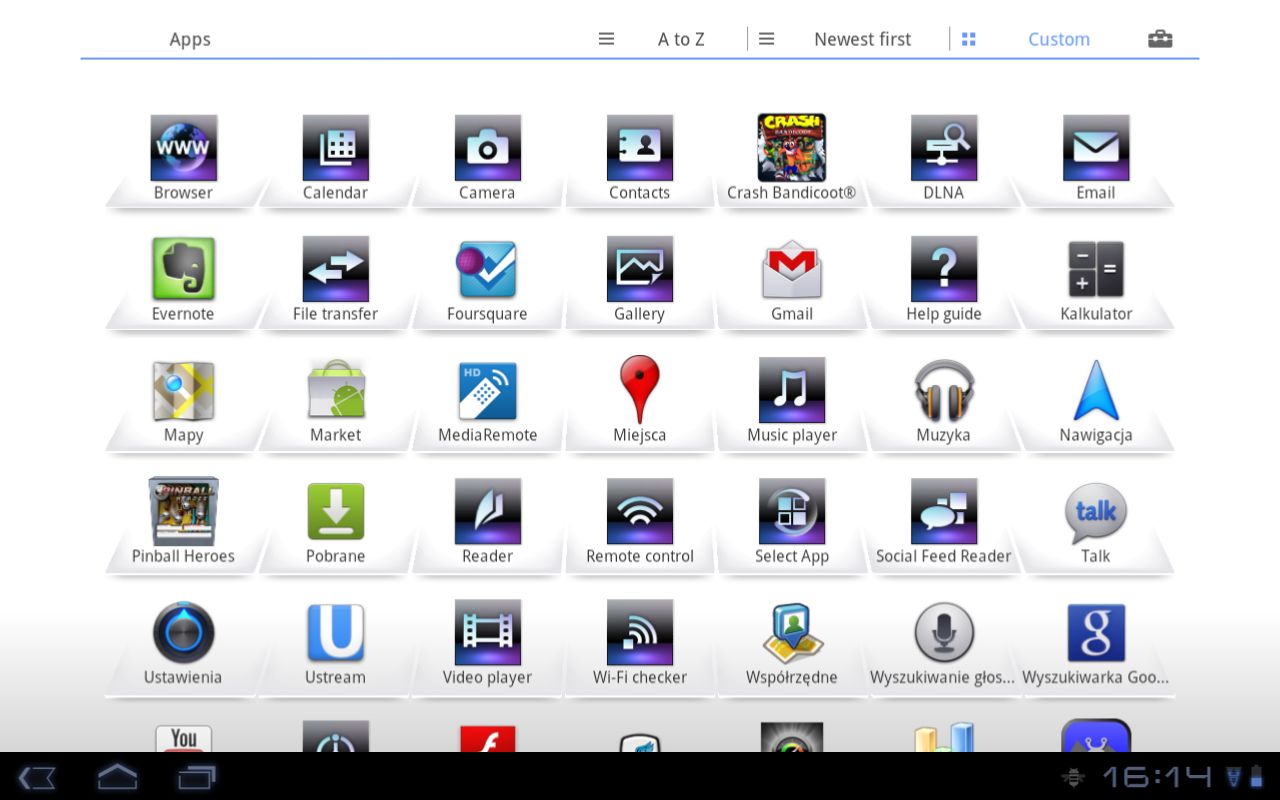Sort apps by Newest first
The height and width of the screenshot is (800, 1280).
pos(862,39)
